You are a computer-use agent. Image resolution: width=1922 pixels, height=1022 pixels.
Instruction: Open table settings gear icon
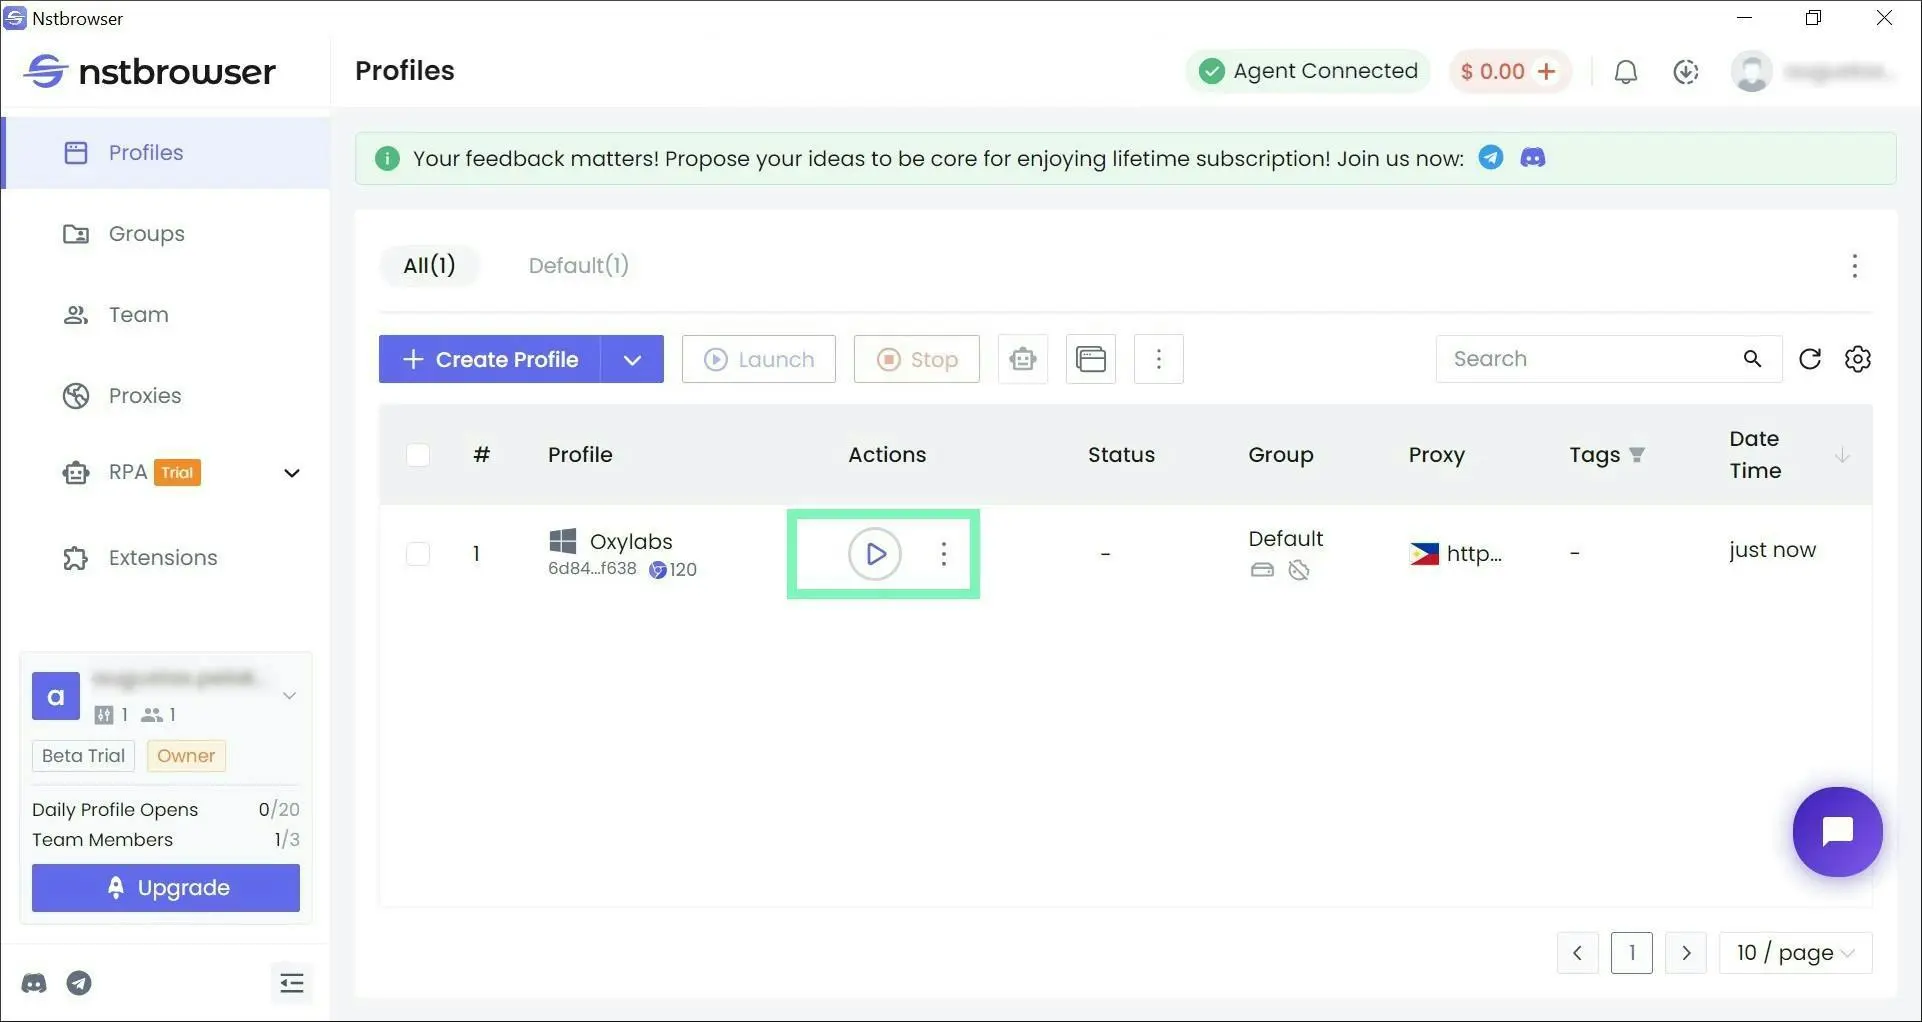(x=1858, y=359)
